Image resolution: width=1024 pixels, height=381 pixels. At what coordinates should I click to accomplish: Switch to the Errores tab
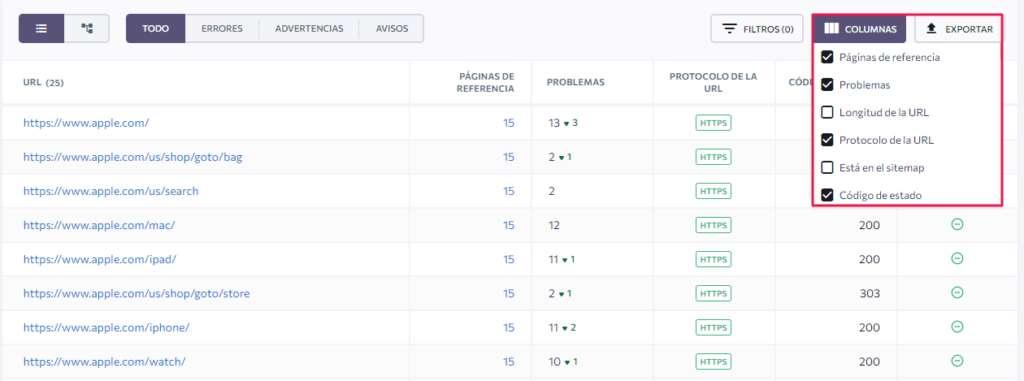point(222,29)
